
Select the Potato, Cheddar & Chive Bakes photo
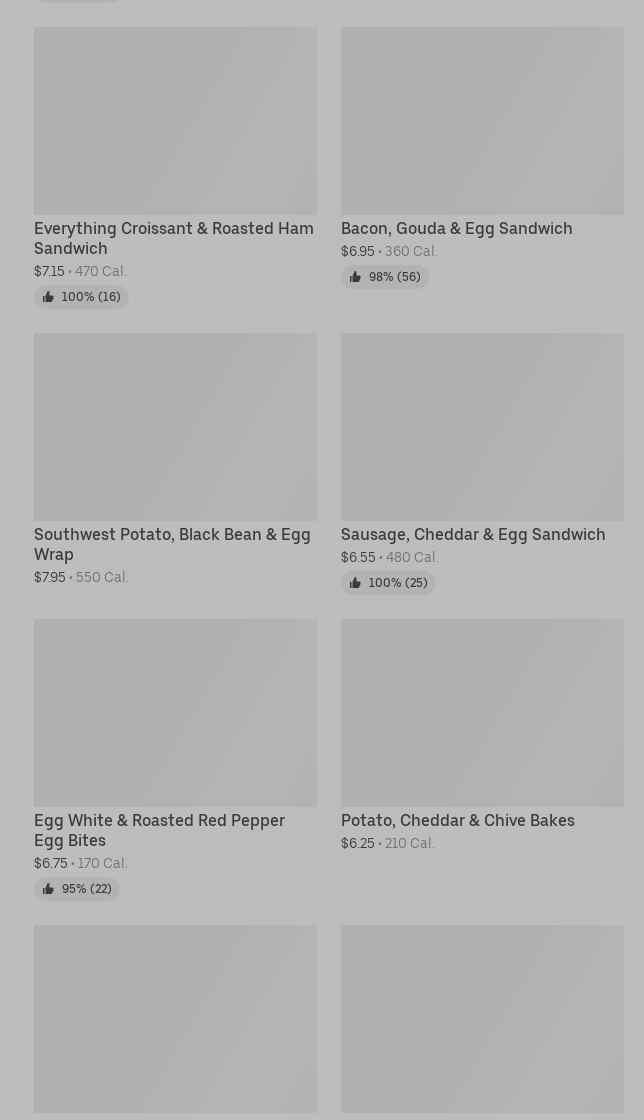[x=482, y=712]
